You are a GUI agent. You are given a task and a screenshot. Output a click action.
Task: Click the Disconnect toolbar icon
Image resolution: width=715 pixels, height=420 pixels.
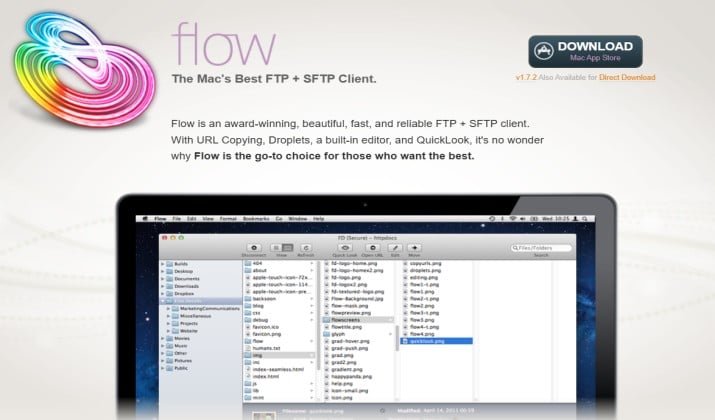coord(254,248)
